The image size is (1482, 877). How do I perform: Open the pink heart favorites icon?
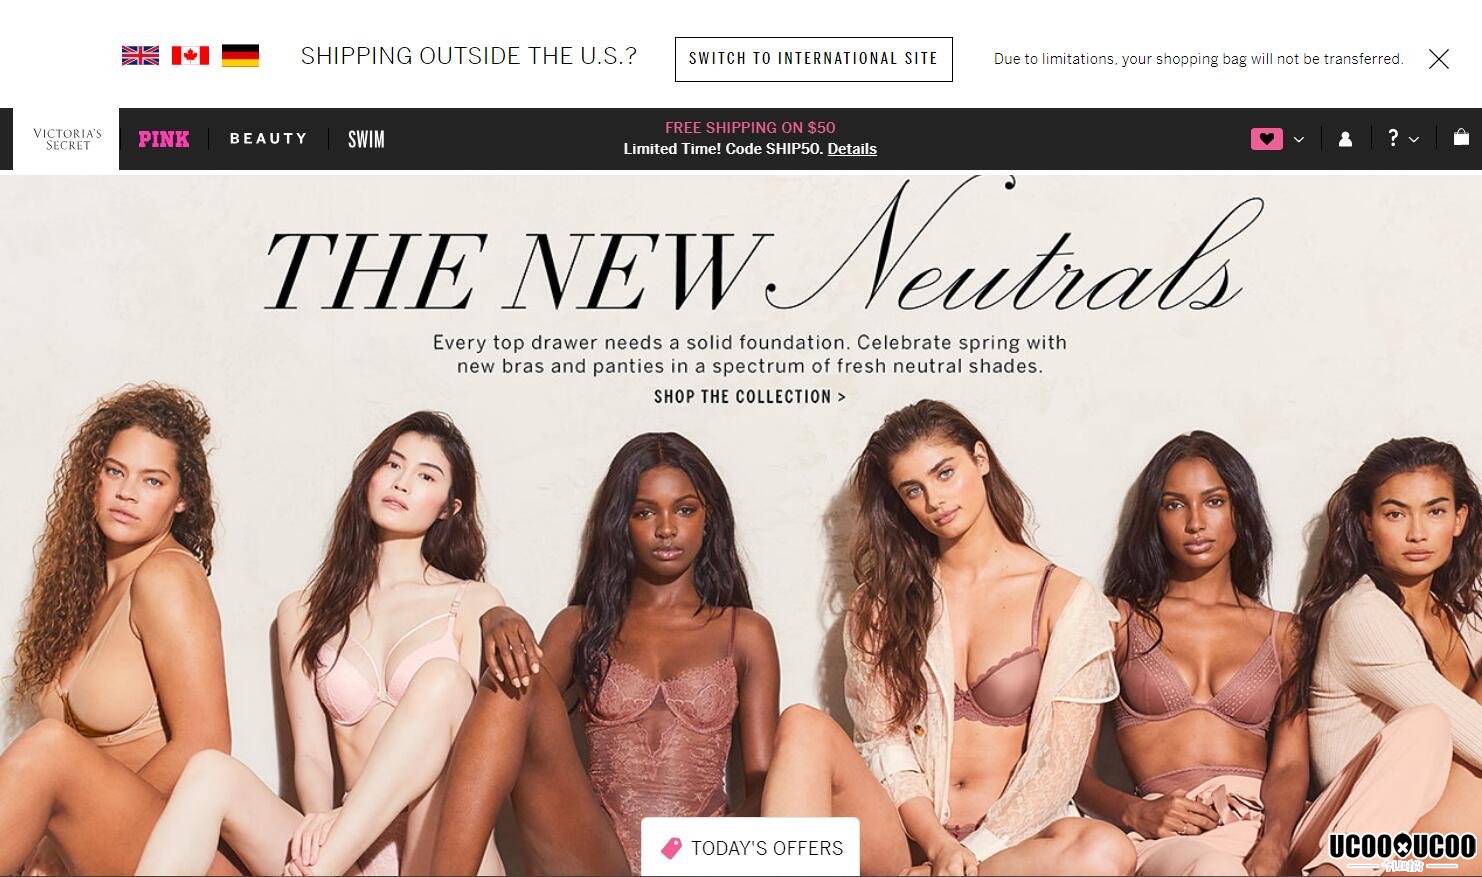pos(1266,139)
